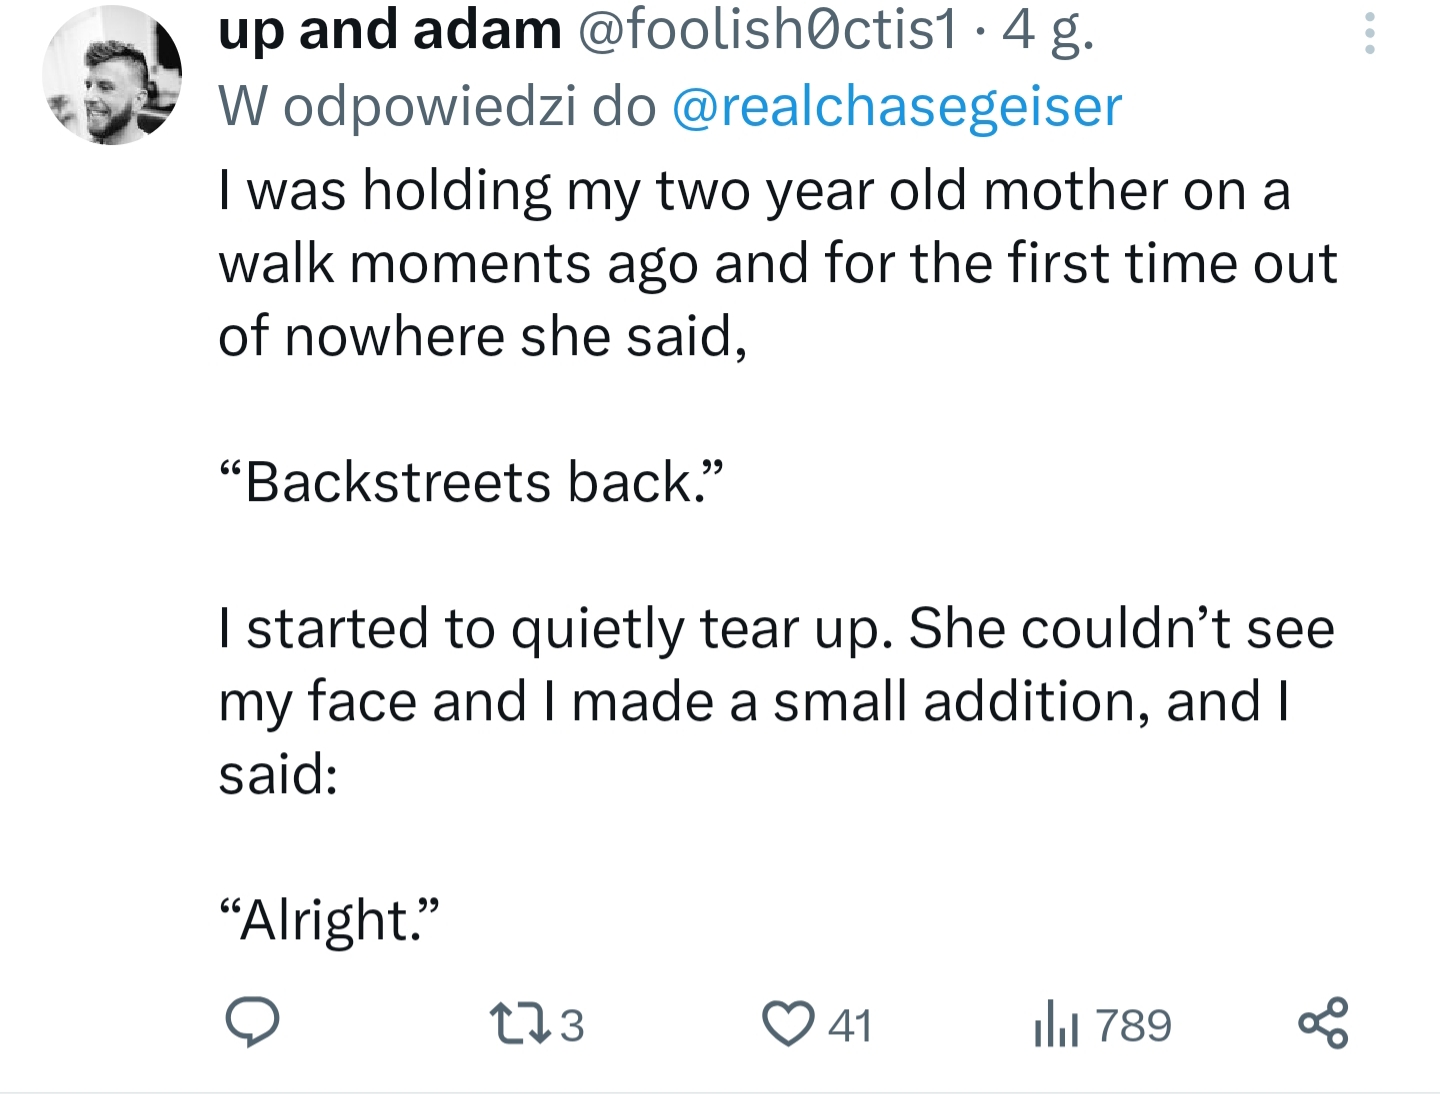This screenshot has width=1440, height=1094.
Task: Click the retweet count of 3
Action: [571, 1026]
